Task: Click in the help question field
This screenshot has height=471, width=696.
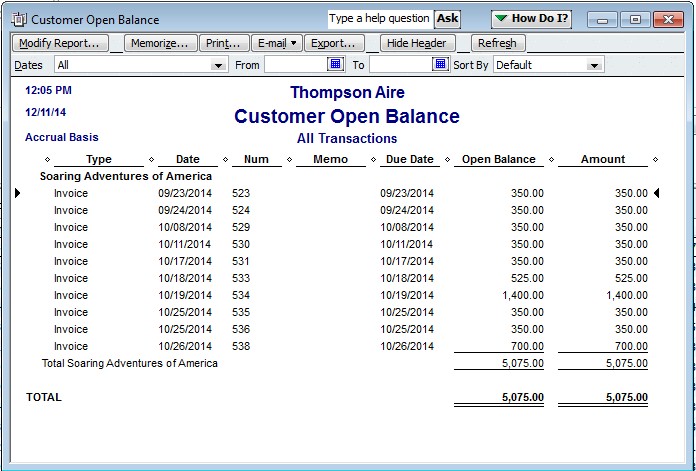Action: tap(380, 19)
